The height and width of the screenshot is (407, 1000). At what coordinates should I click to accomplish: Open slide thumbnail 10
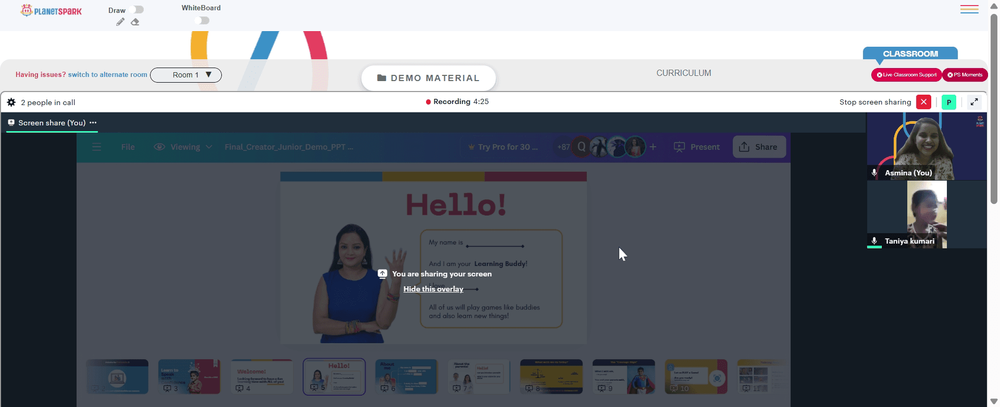click(696, 376)
